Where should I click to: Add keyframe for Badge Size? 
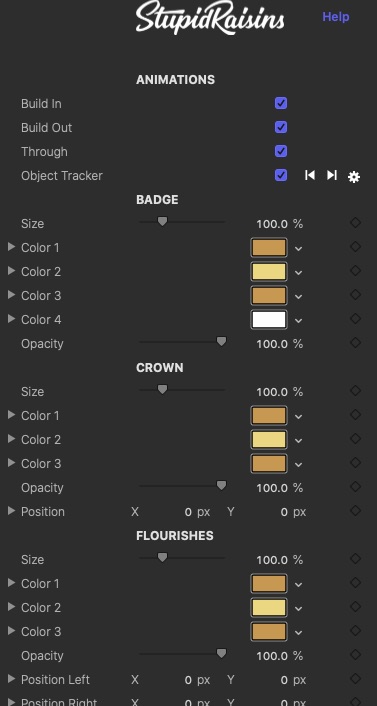[x=355, y=222]
